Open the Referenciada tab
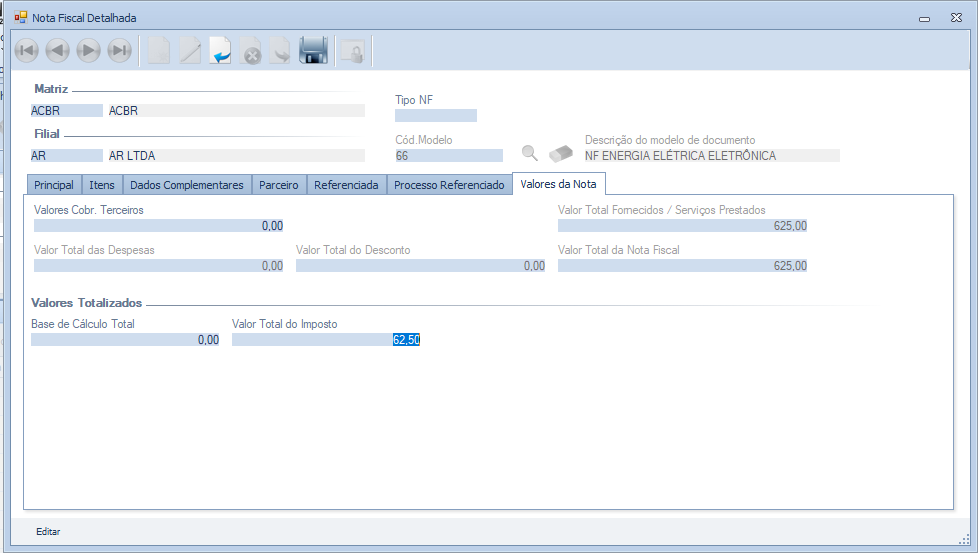The width and height of the screenshot is (978, 553). 346,185
